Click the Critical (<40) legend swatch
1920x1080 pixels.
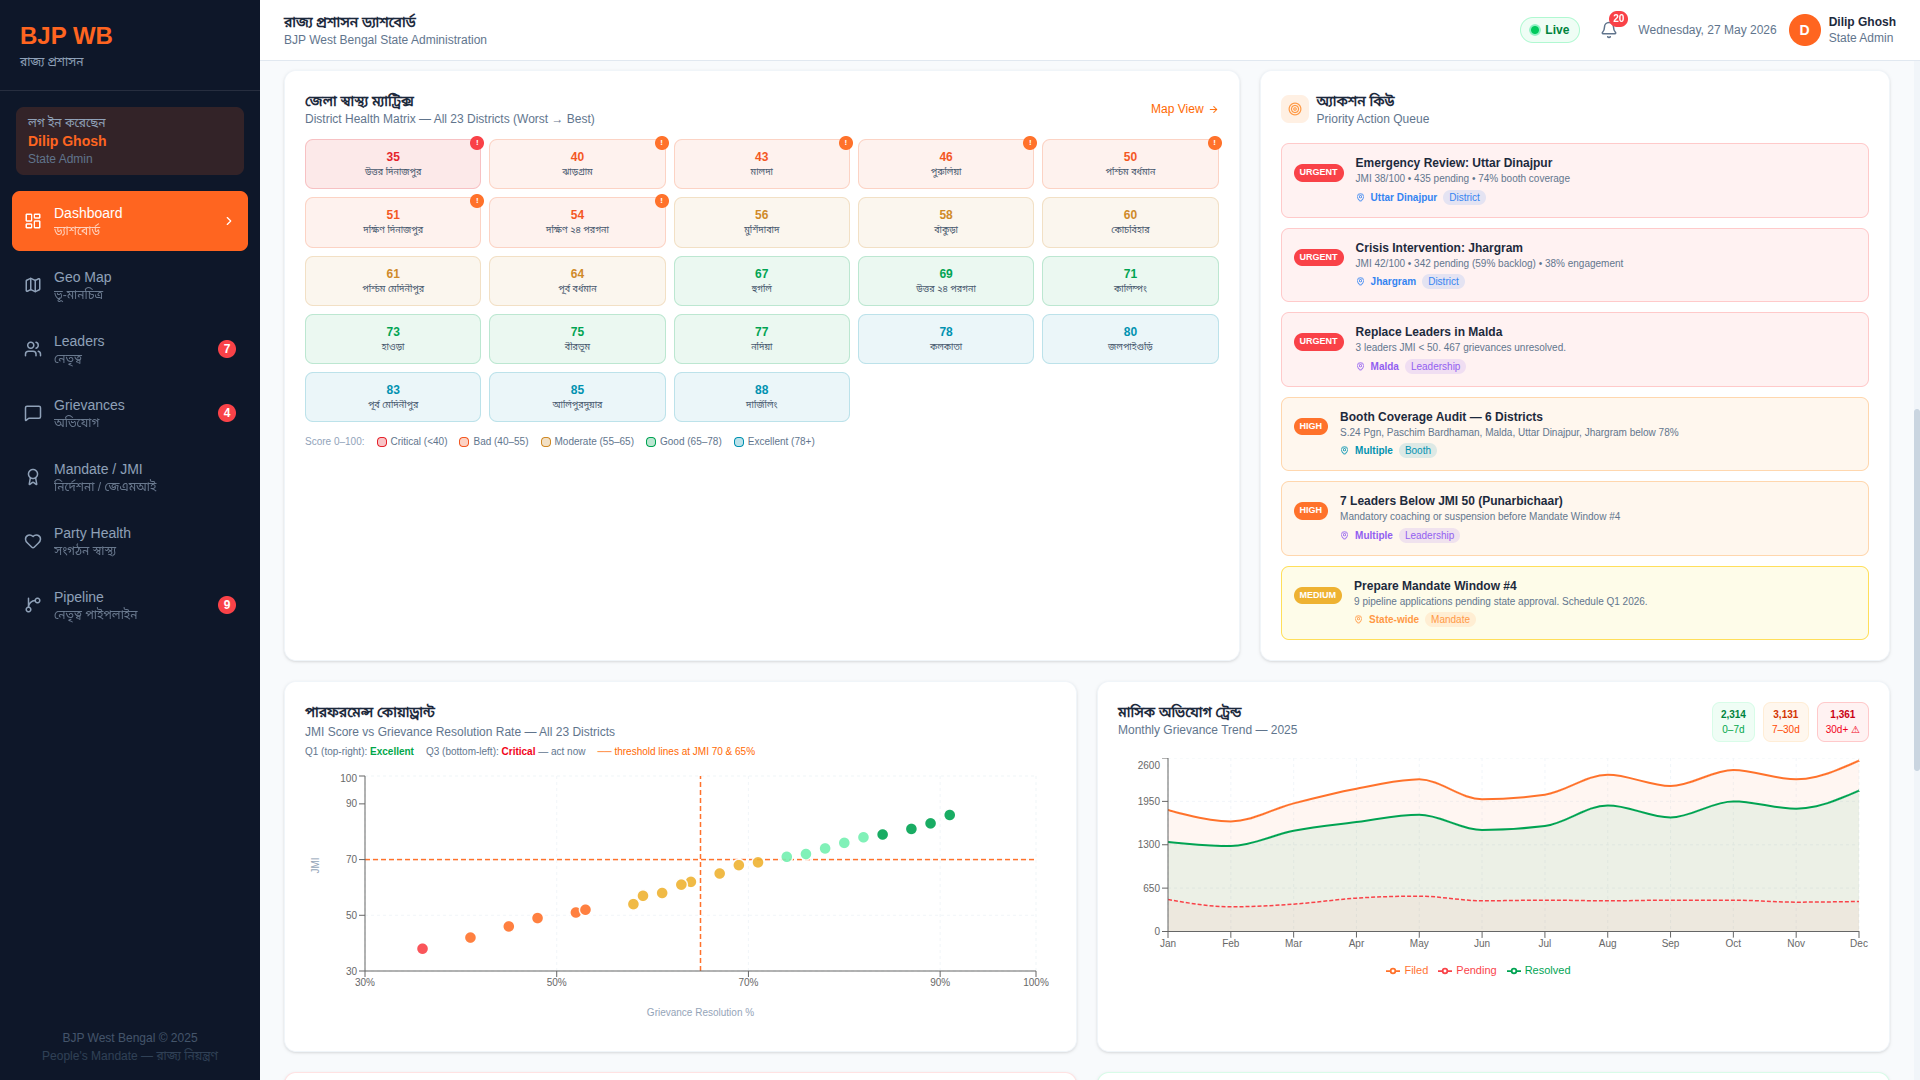point(382,442)
